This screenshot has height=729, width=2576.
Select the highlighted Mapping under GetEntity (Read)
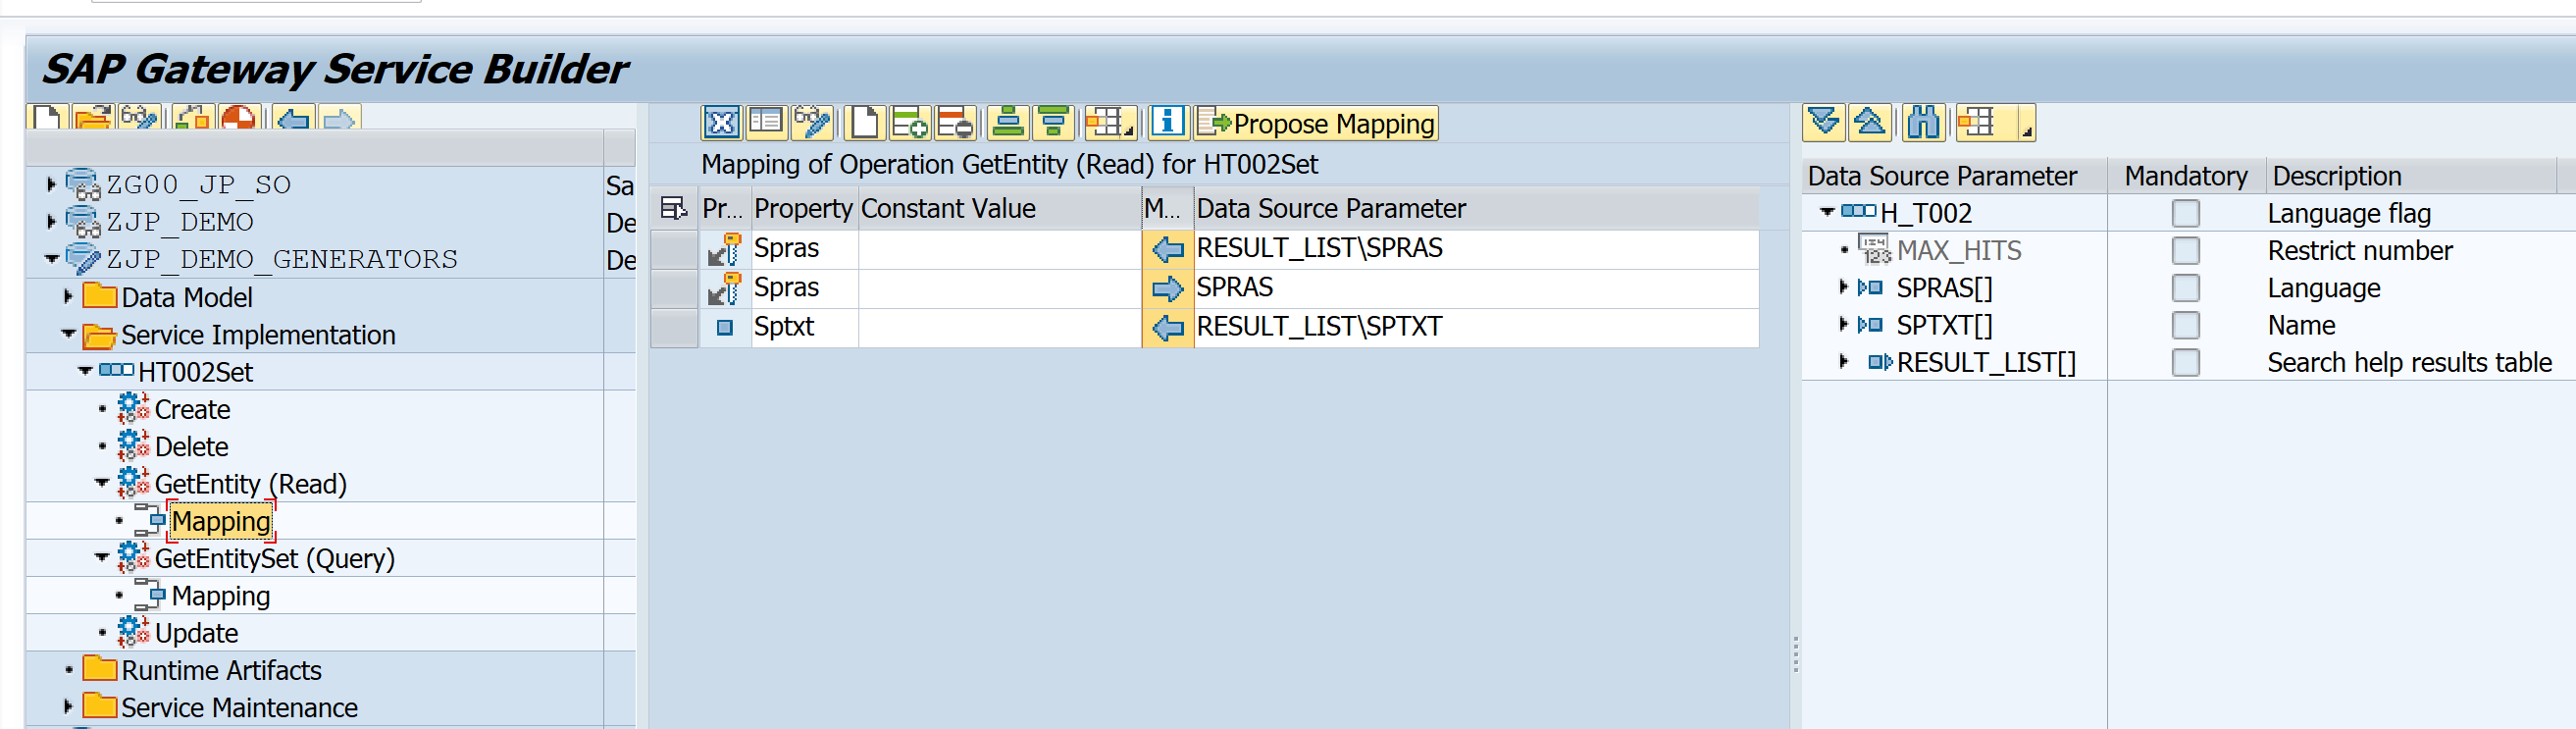[x=221, y=521]
